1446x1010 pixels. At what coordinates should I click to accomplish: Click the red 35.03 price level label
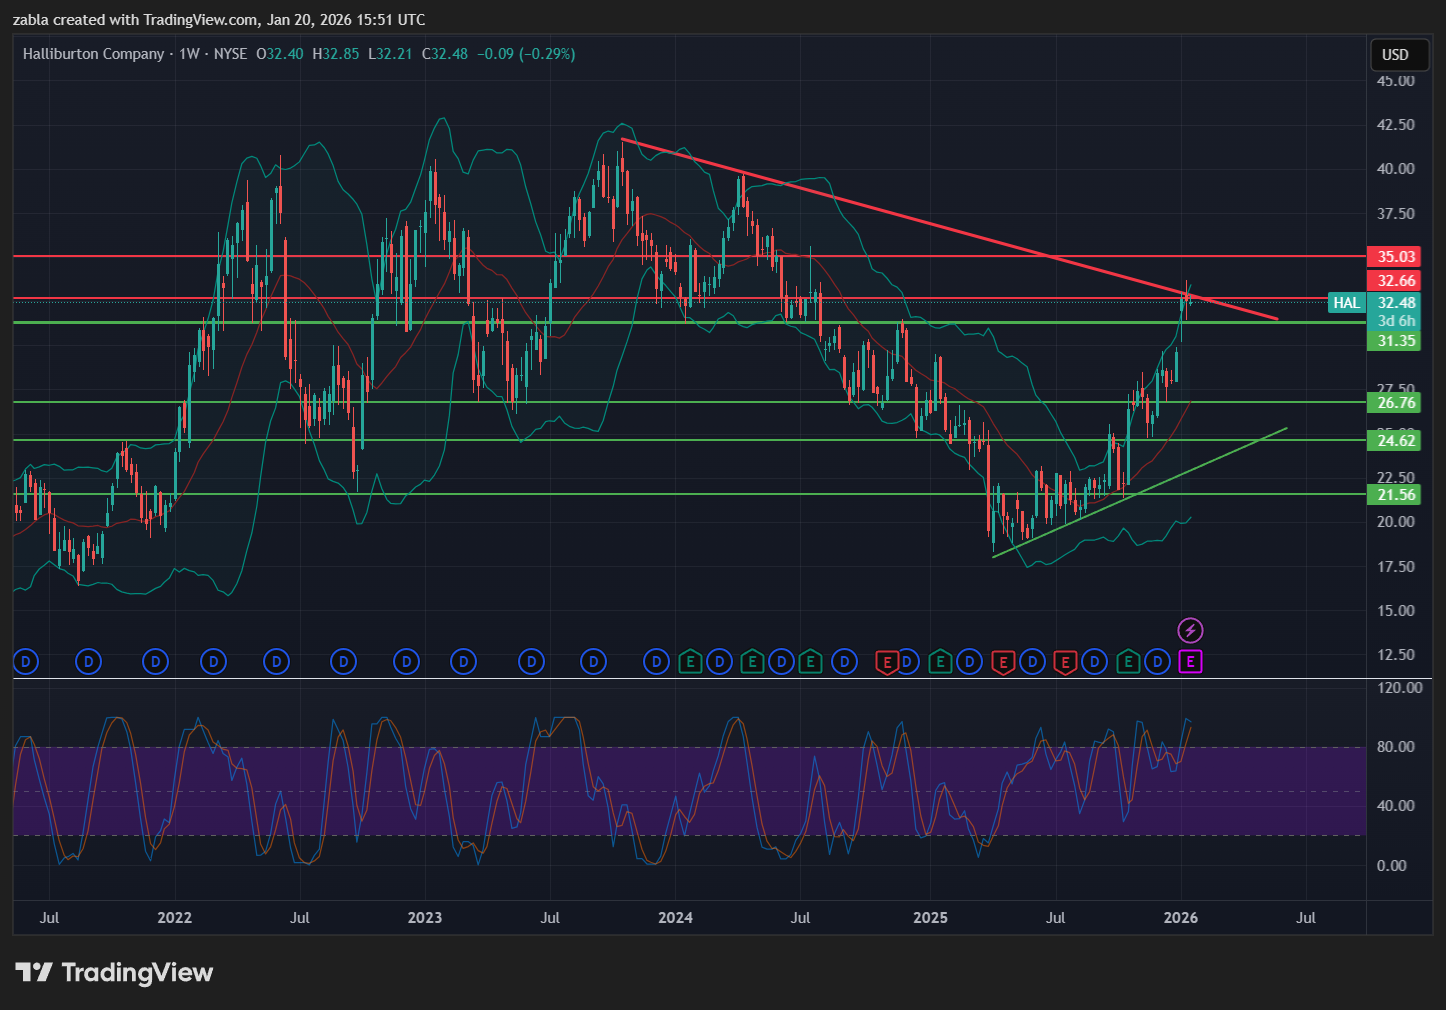(1396, 257)
